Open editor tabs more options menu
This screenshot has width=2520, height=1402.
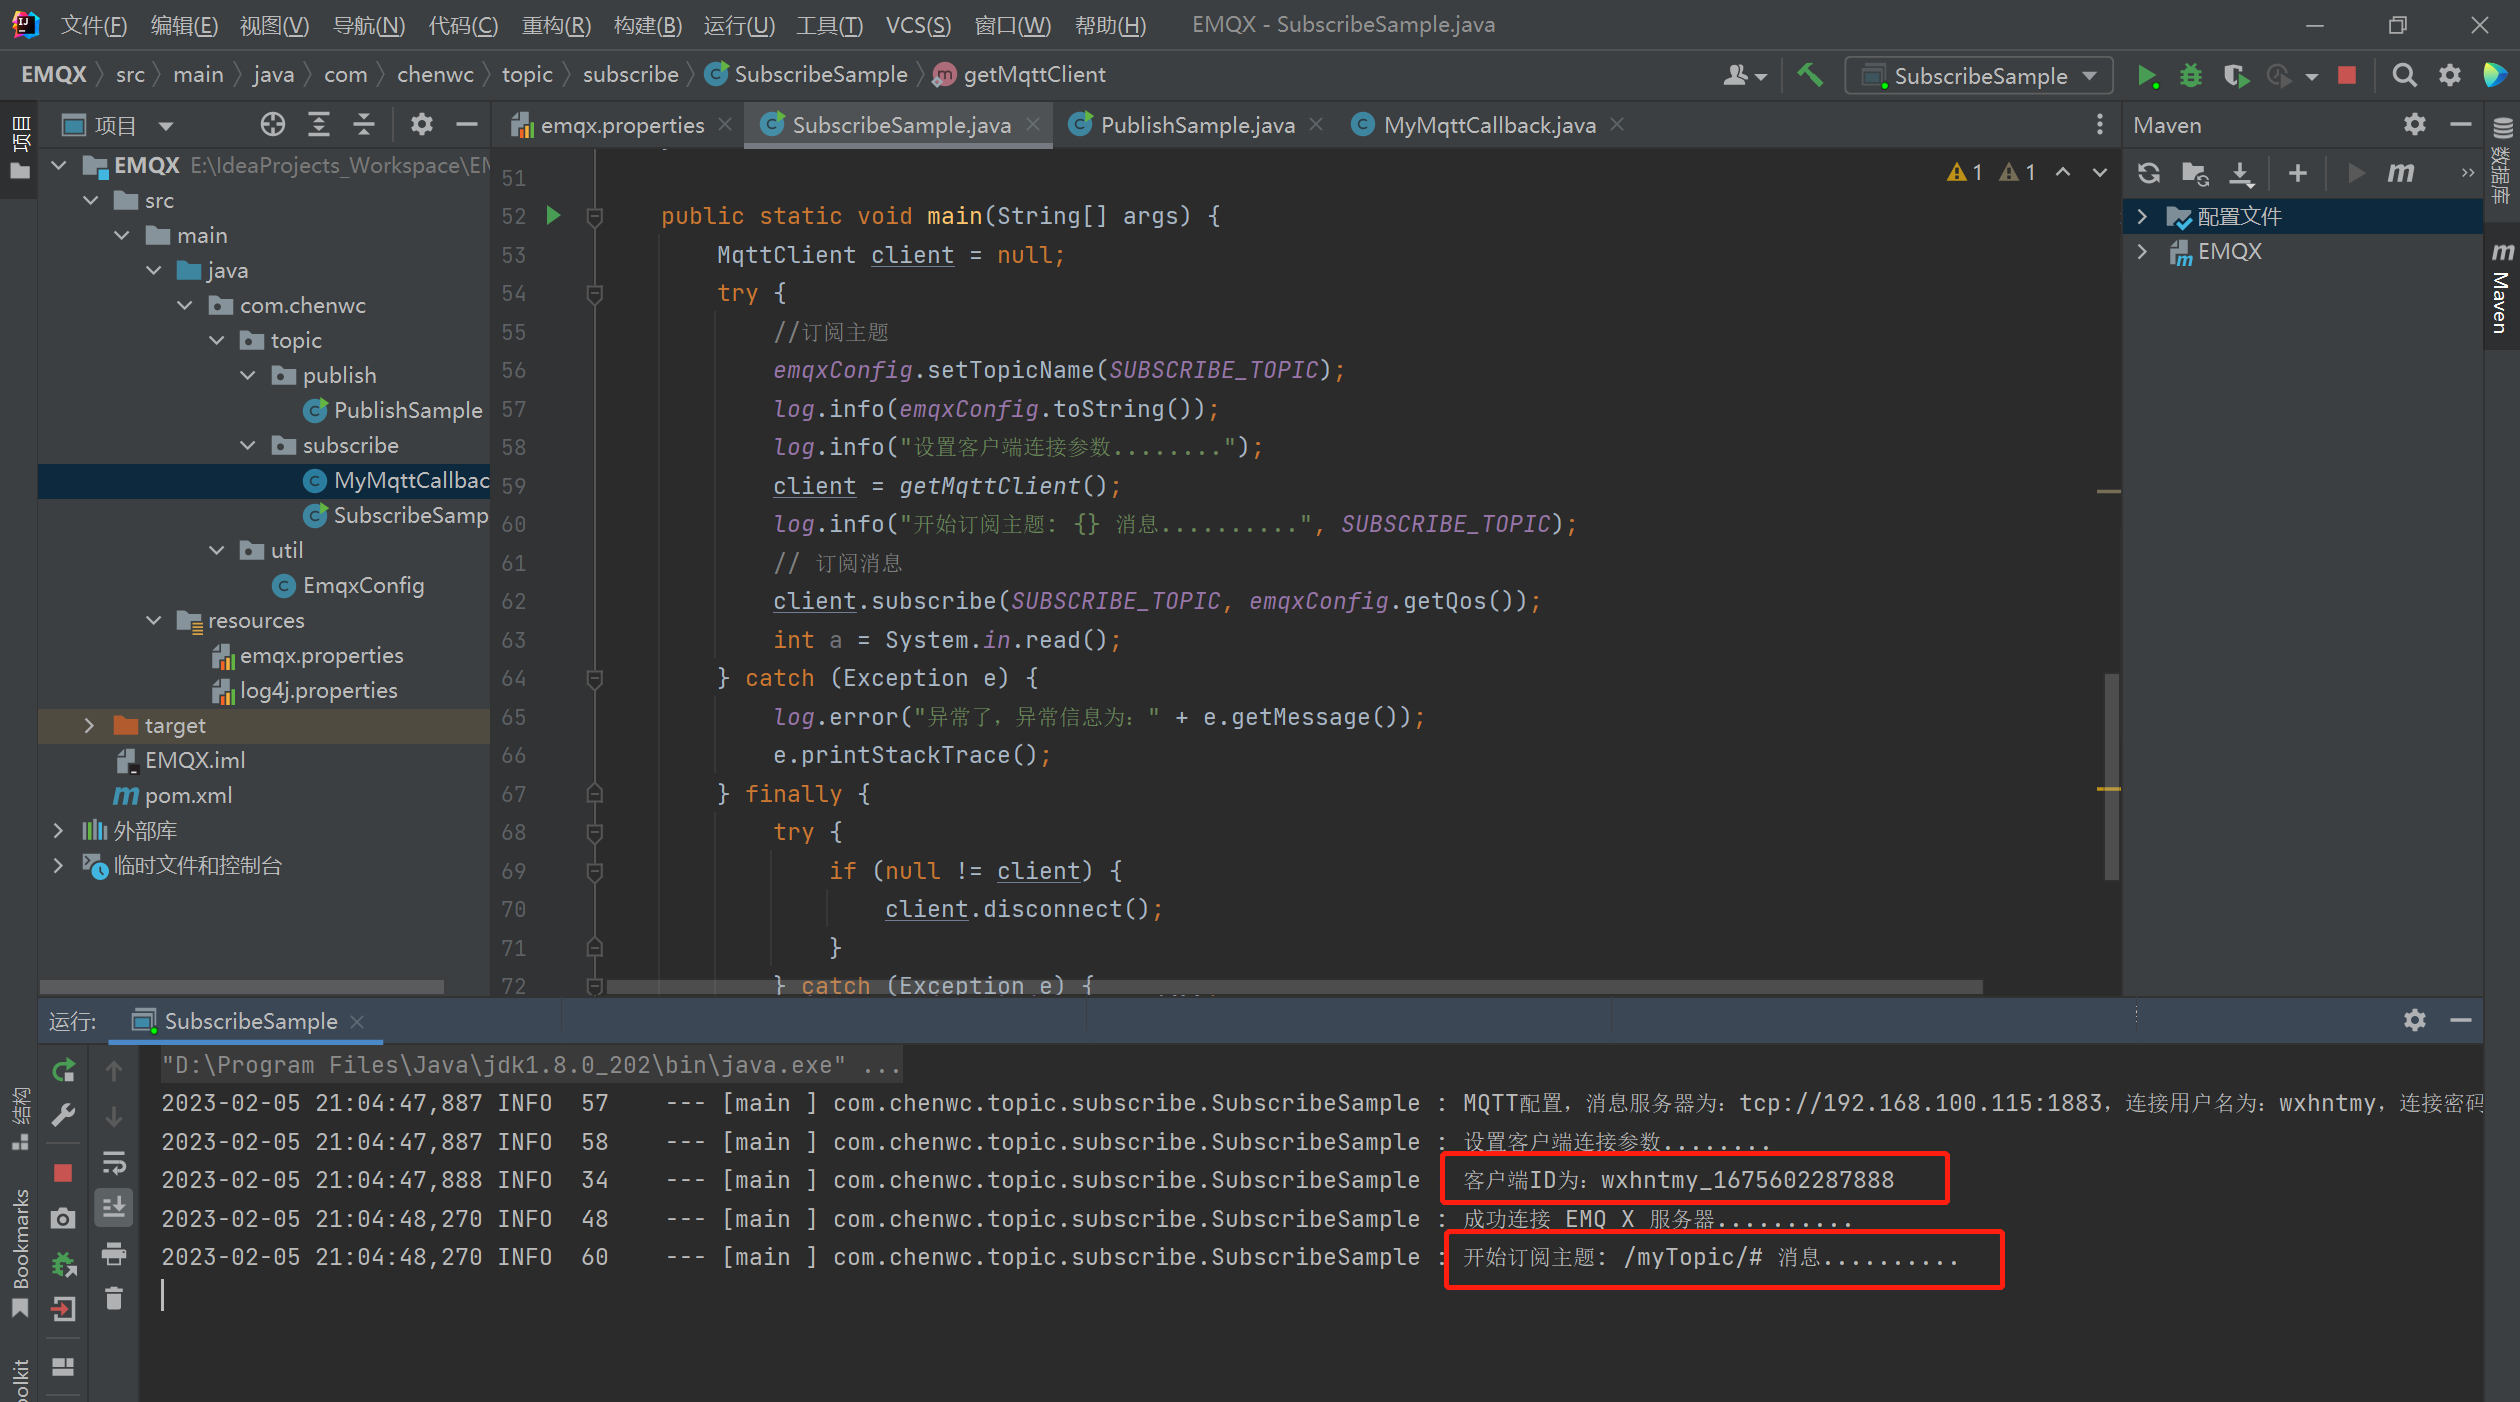[2099, 125]
